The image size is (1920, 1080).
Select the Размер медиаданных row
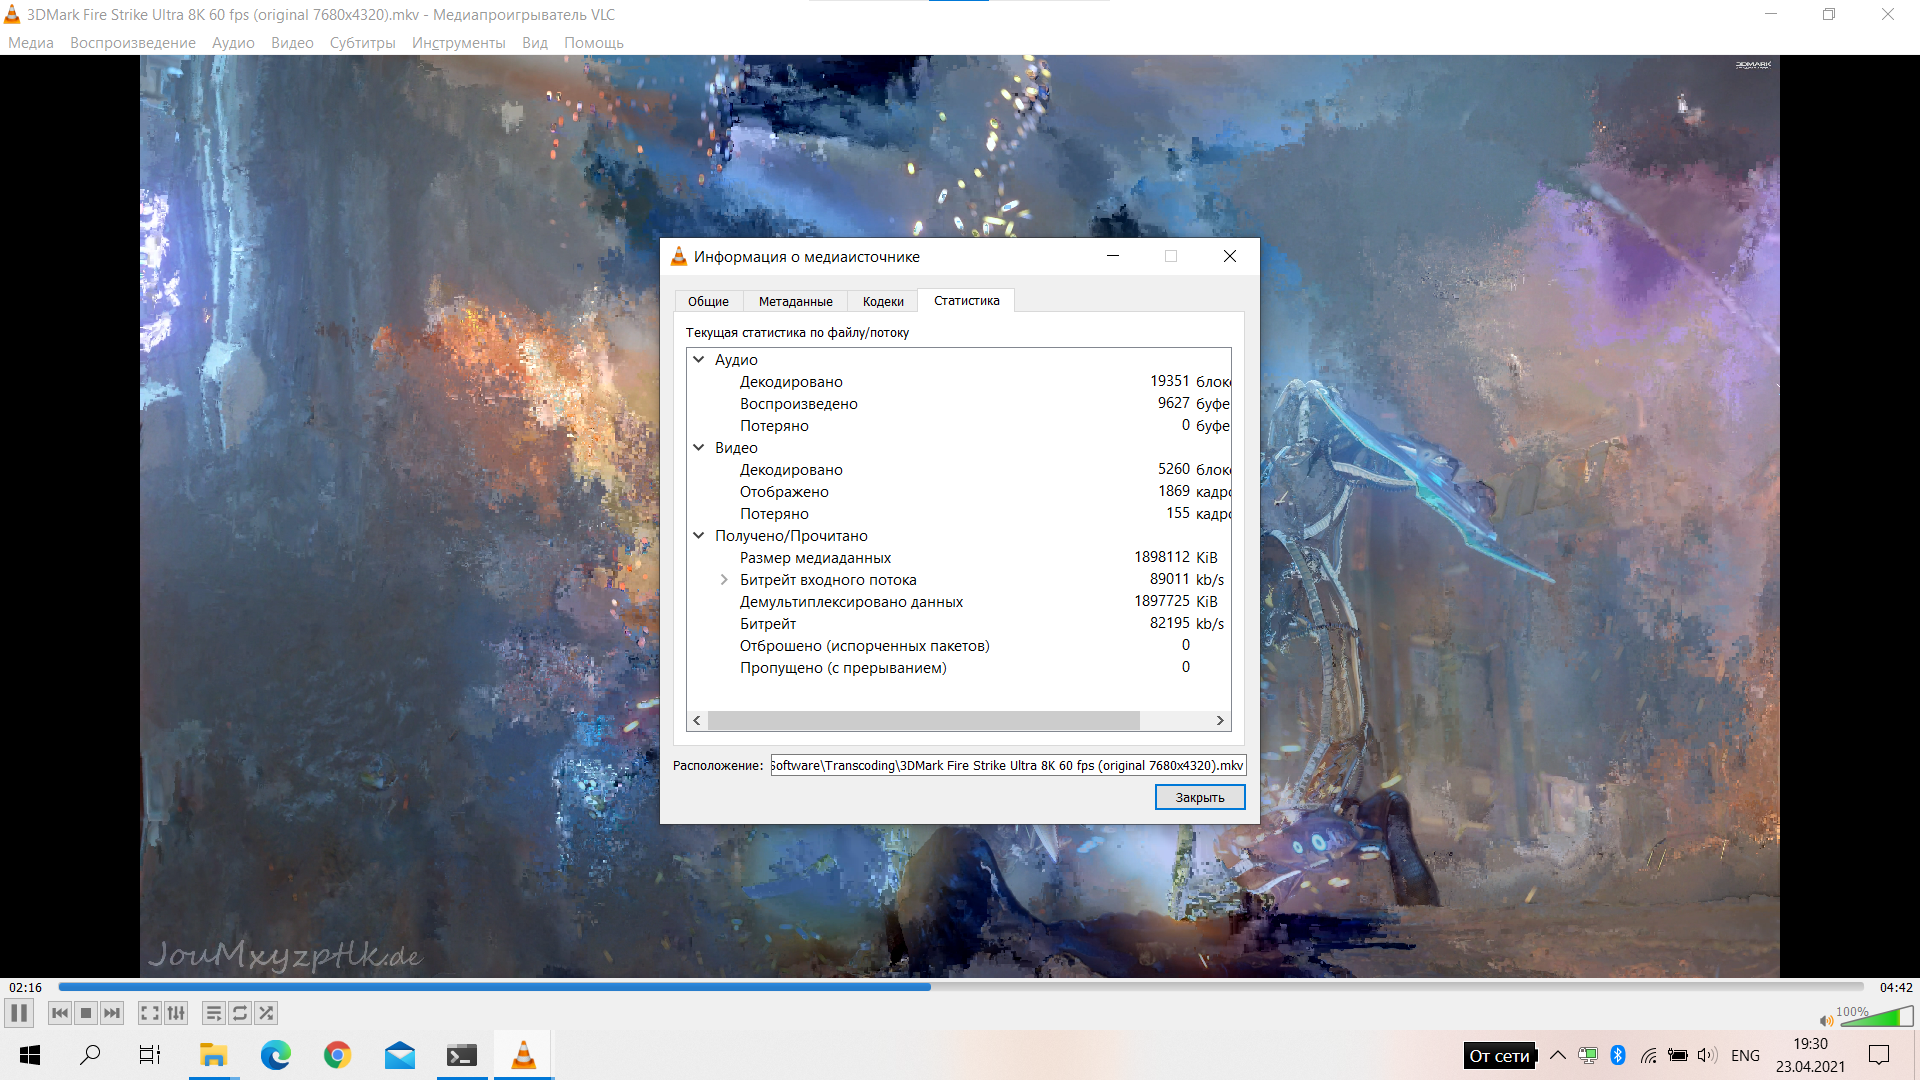click(x=959, y=558)
